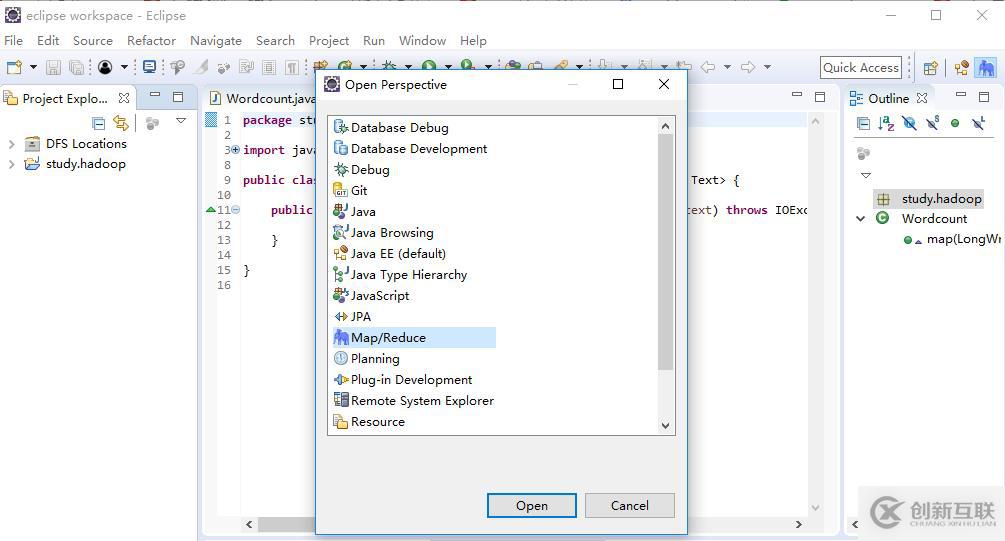The height and width of the screenshot is (541, 1005).
Task: Open the Forward arrow history dropdown
Action: (767, 67)
